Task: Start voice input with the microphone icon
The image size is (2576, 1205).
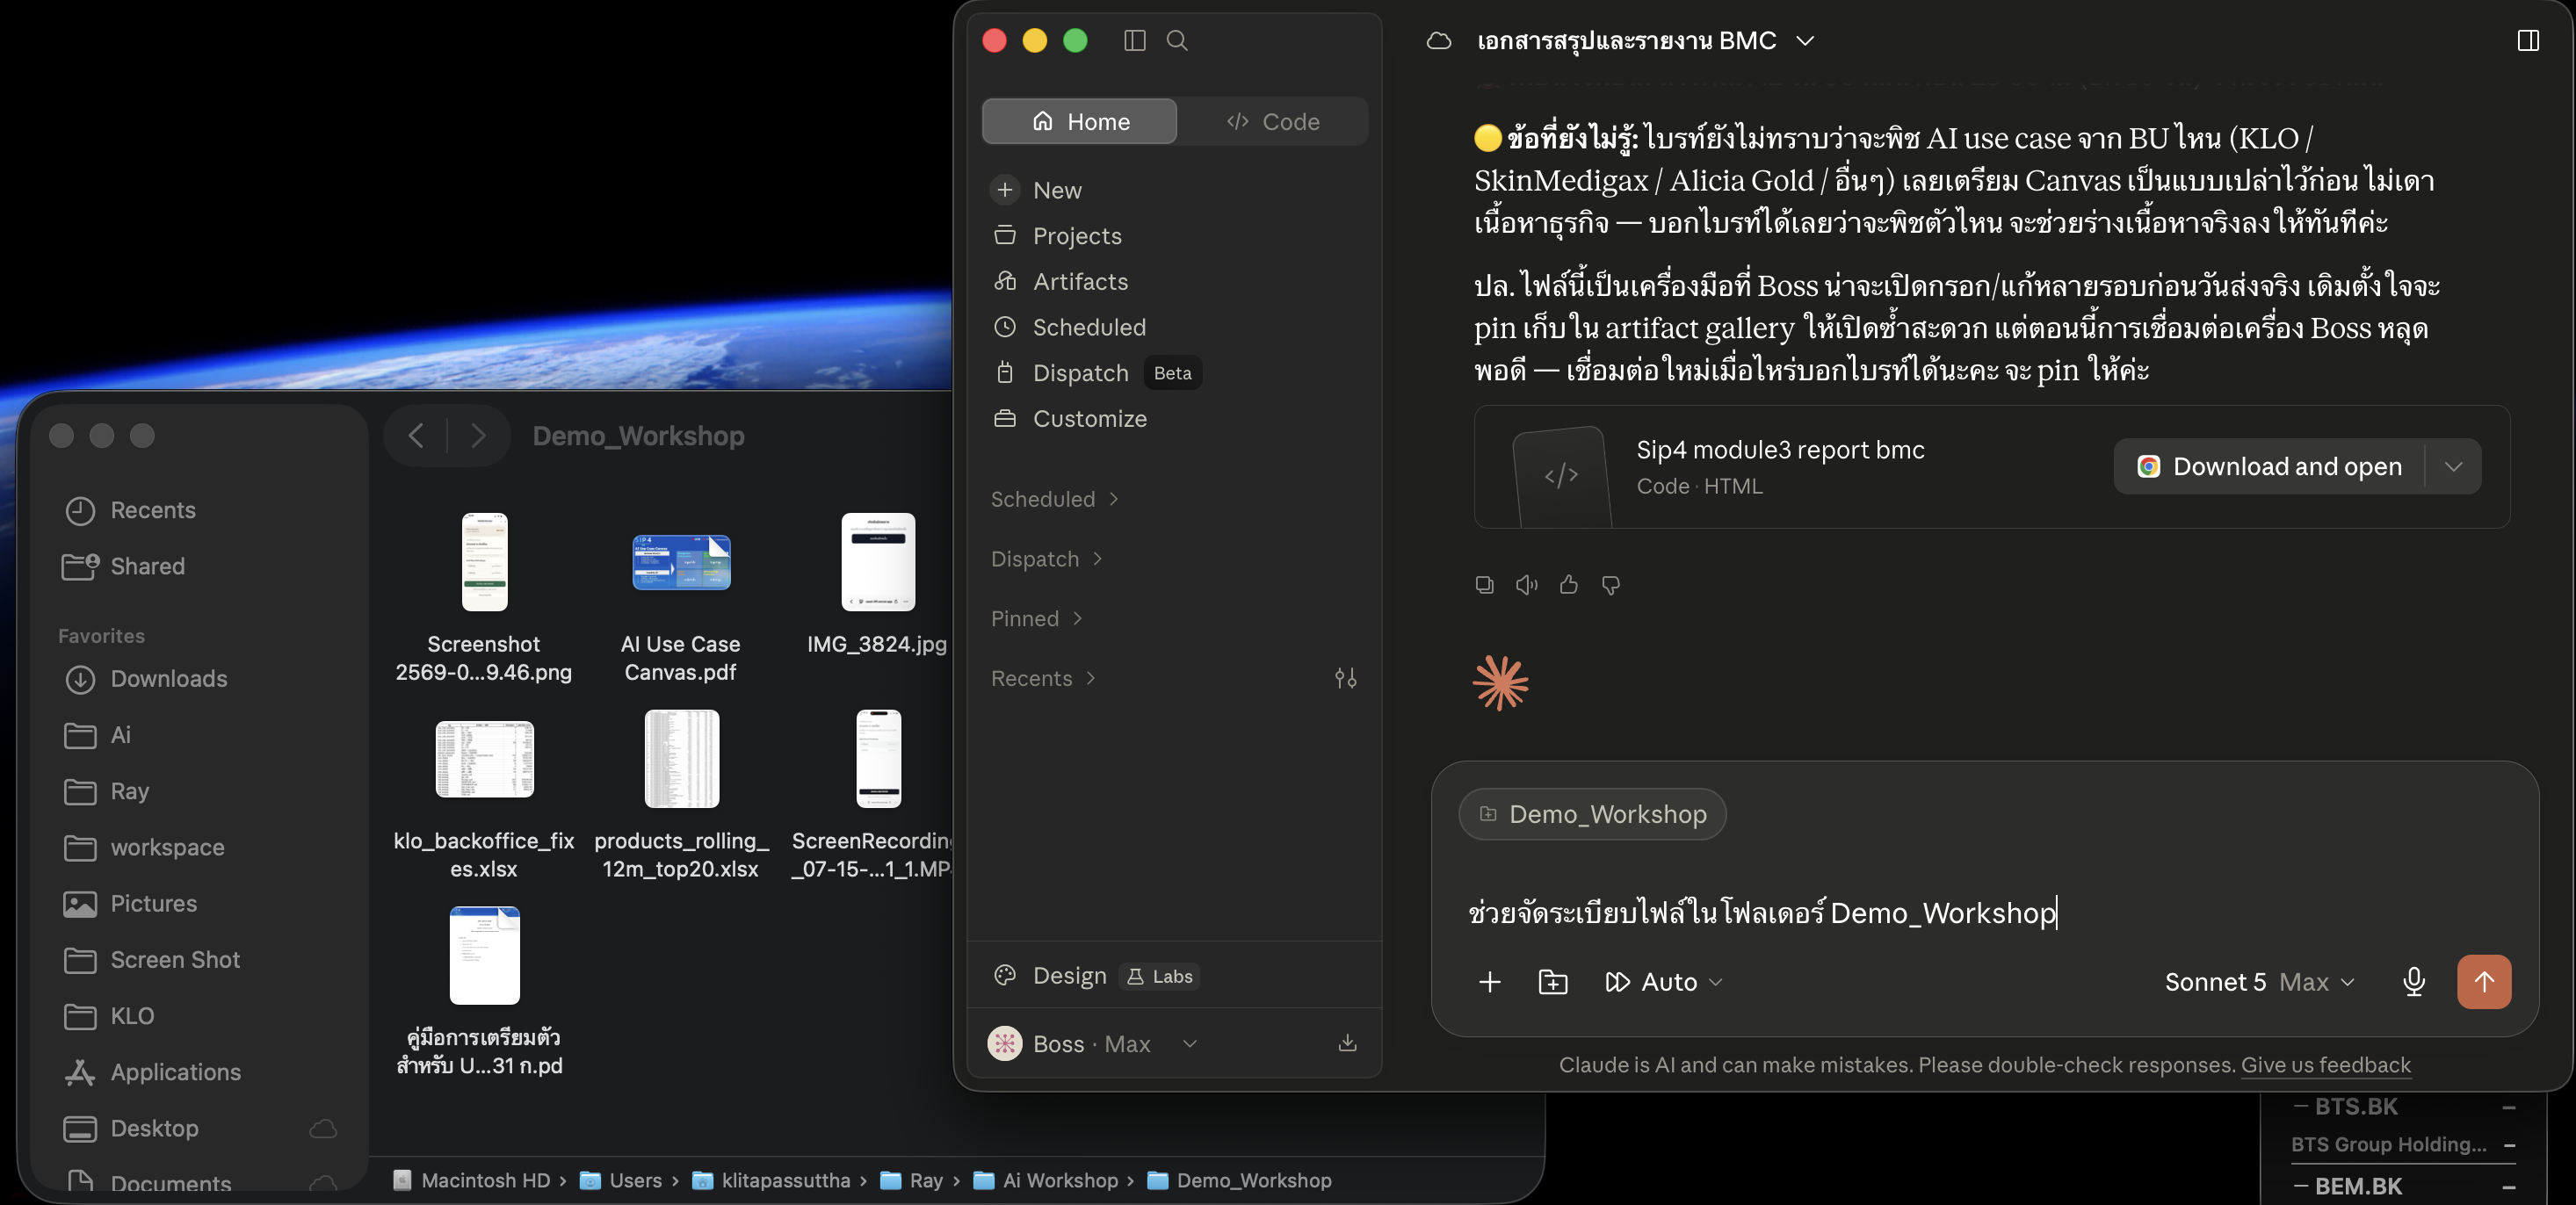Action: [x=2413, y=982]
